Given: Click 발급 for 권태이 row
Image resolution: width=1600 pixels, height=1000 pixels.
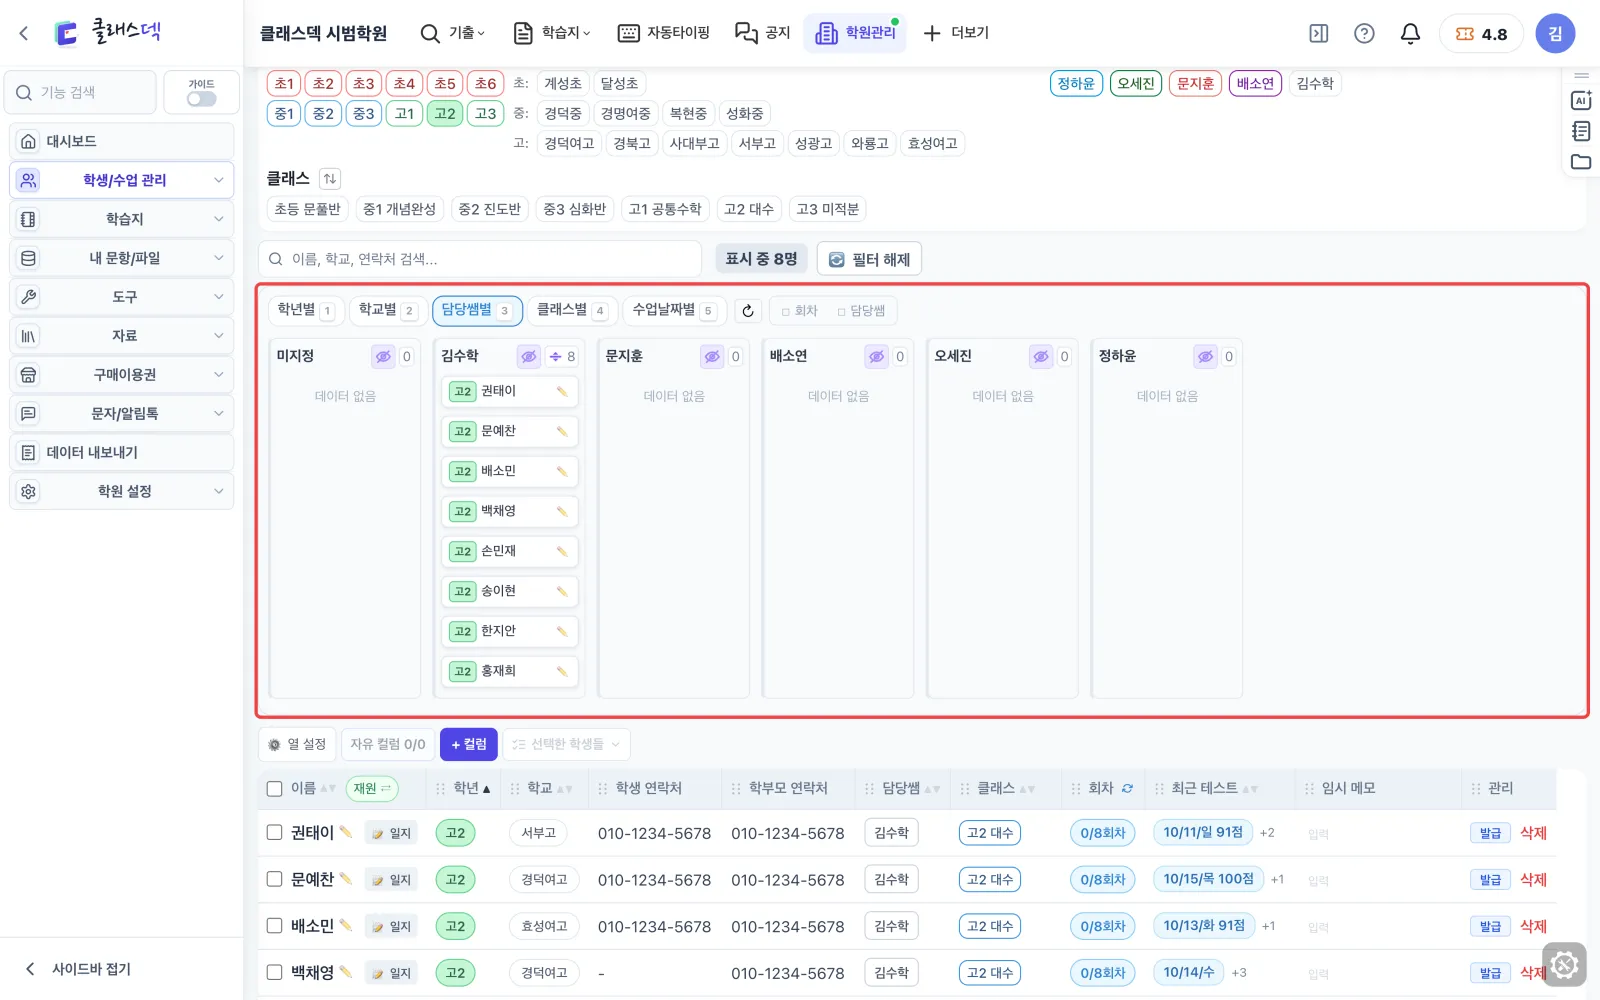Looking at the screenshot, I should pyautogui.click(x=1490, y=833).
